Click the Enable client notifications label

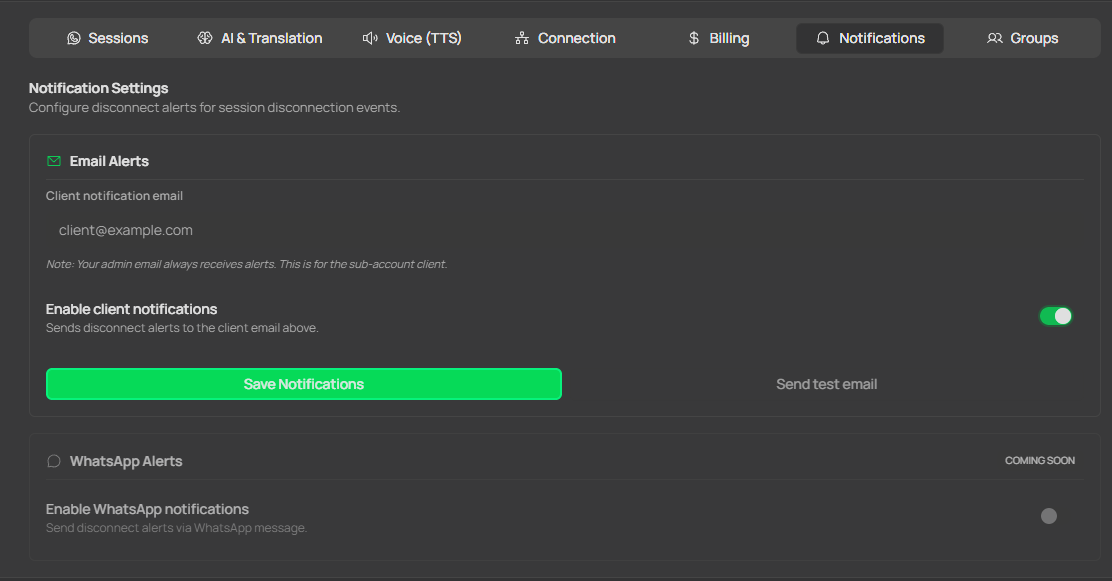pyautogui.click(x=131, y=309)
